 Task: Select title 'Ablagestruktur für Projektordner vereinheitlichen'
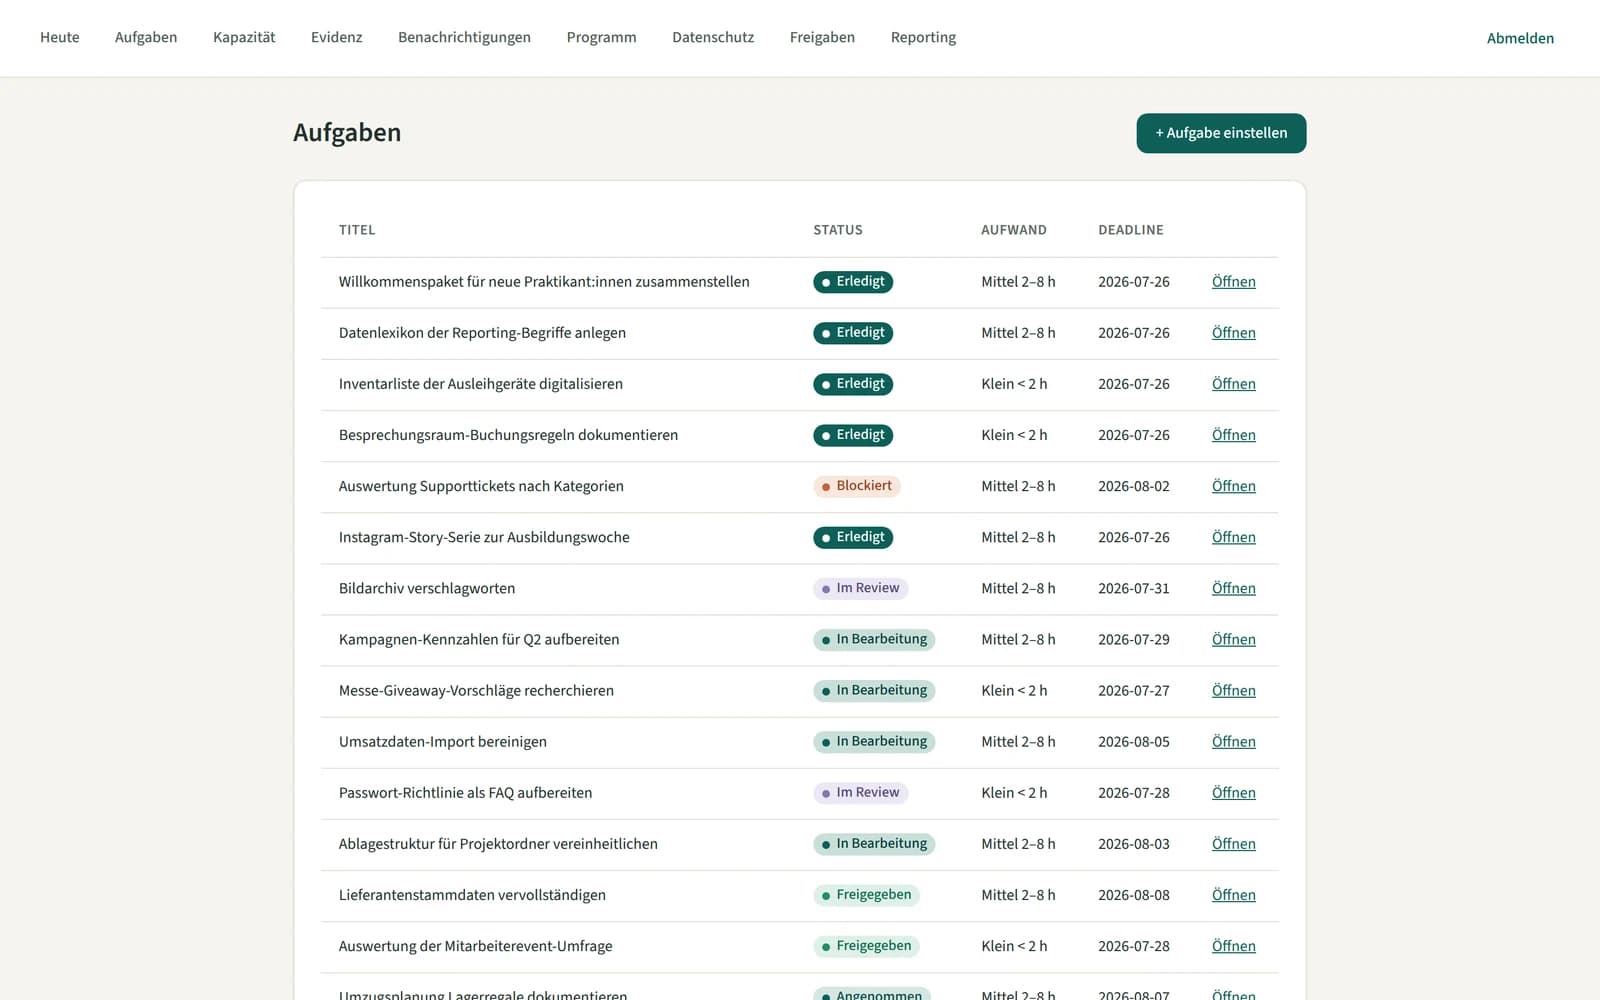[x=498, y=844]
